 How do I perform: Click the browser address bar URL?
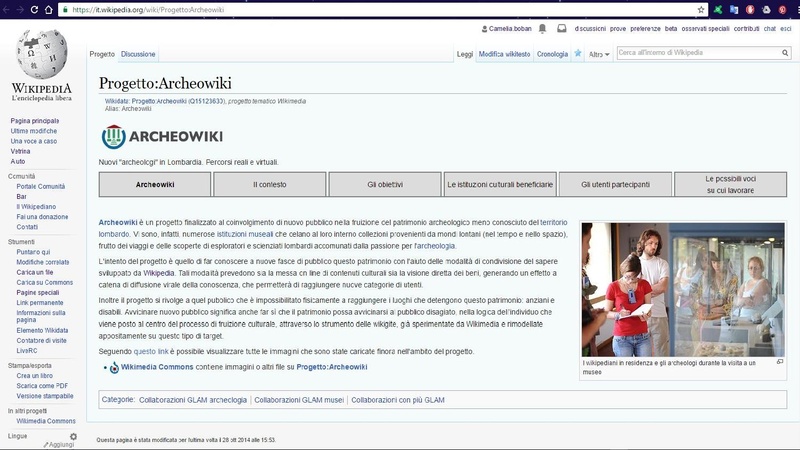[x=148, y=10]
